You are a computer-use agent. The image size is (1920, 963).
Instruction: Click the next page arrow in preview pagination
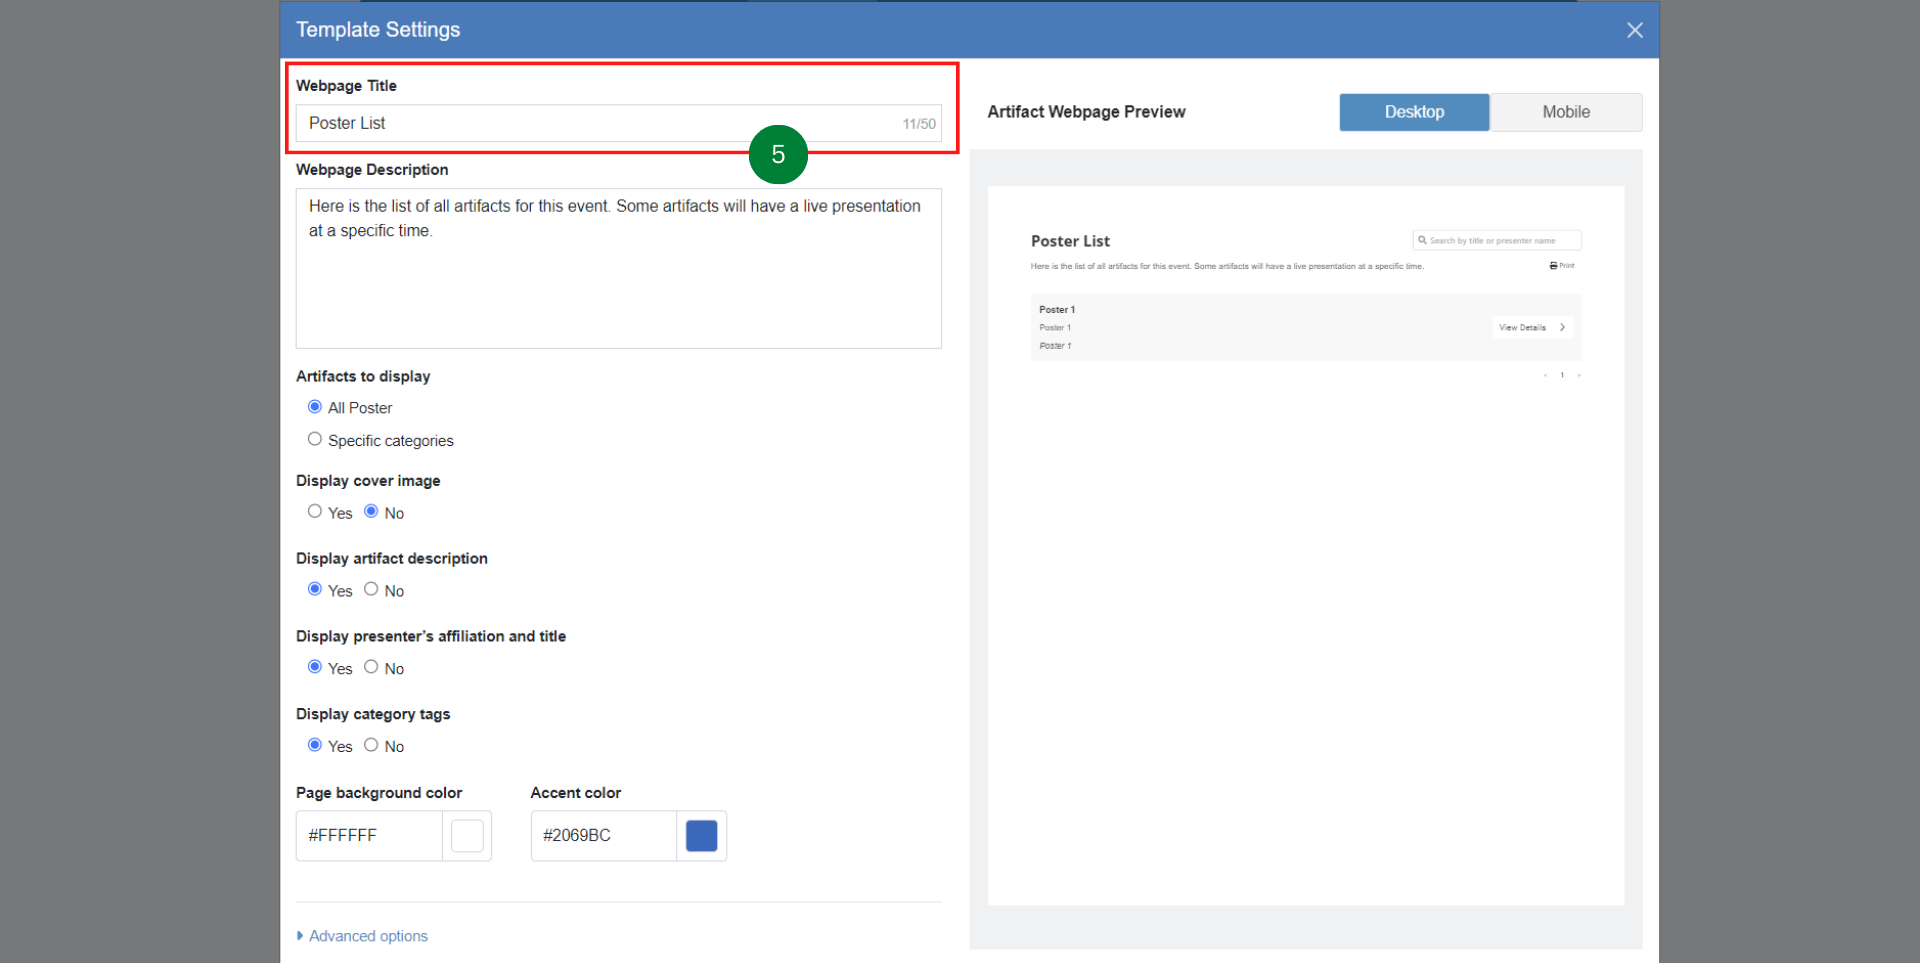tap(1580, 376)
